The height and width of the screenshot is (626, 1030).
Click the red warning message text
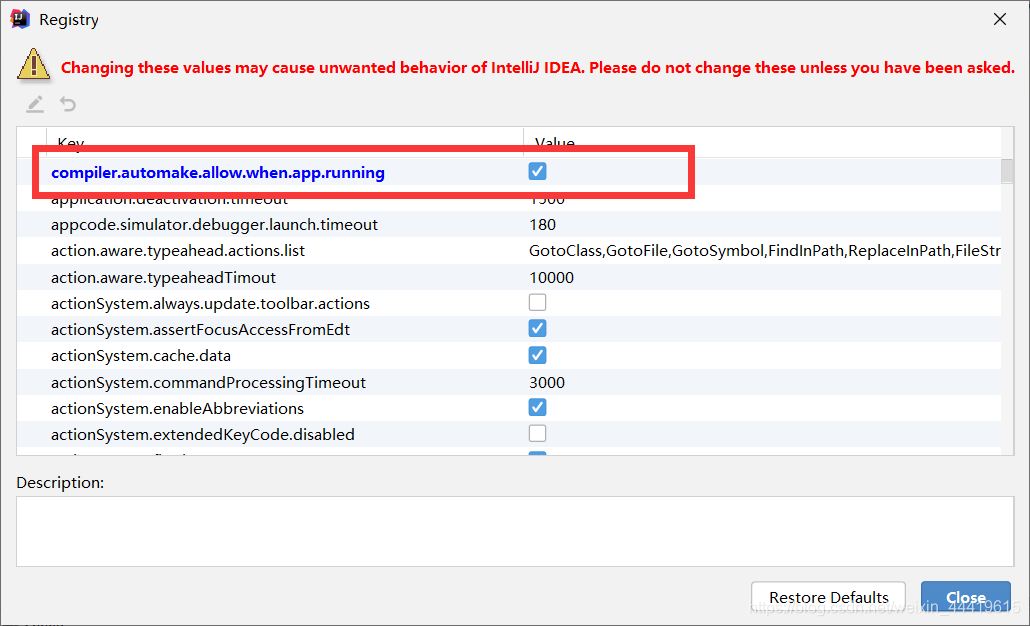tap(538, 68)
